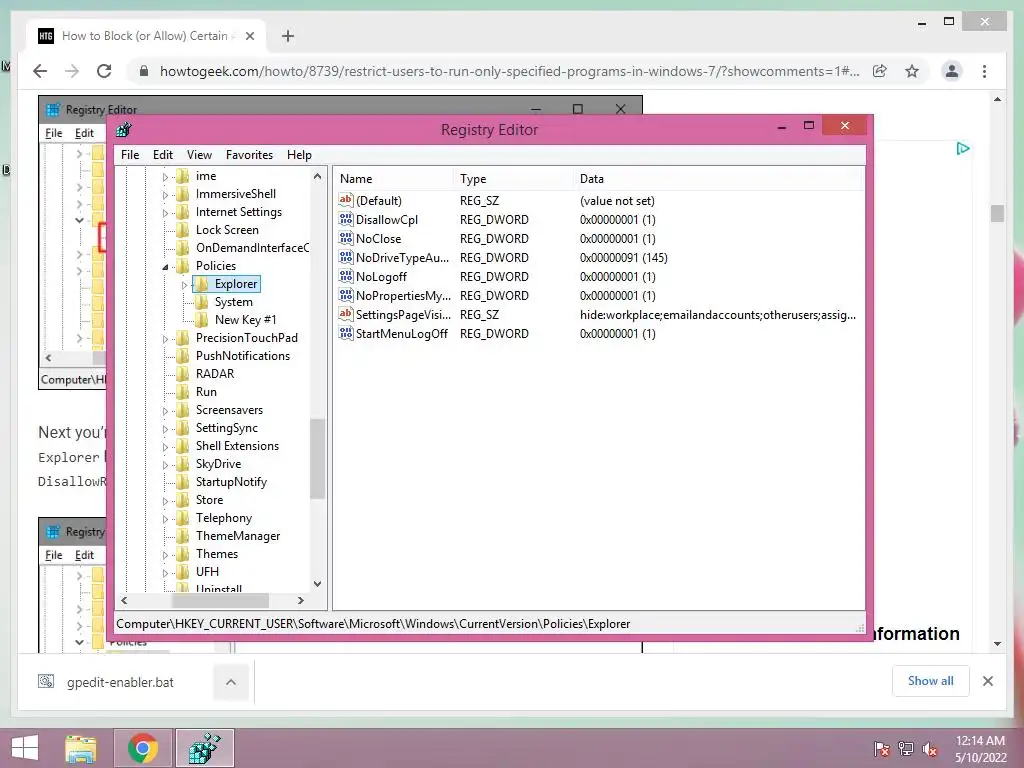This screenshot has width=1024, height=768.
Task: Click the network tray icon
Action: point(906,749)
